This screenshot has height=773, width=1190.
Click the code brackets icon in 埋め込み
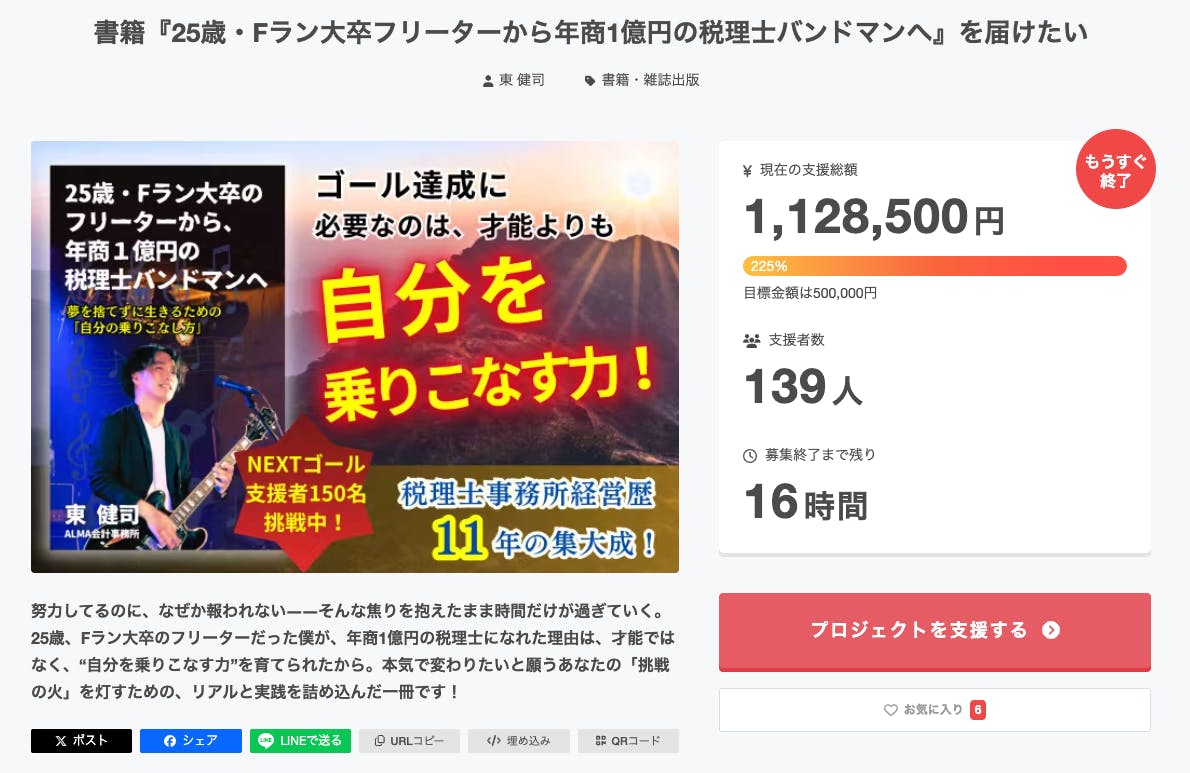click(493, 741)
